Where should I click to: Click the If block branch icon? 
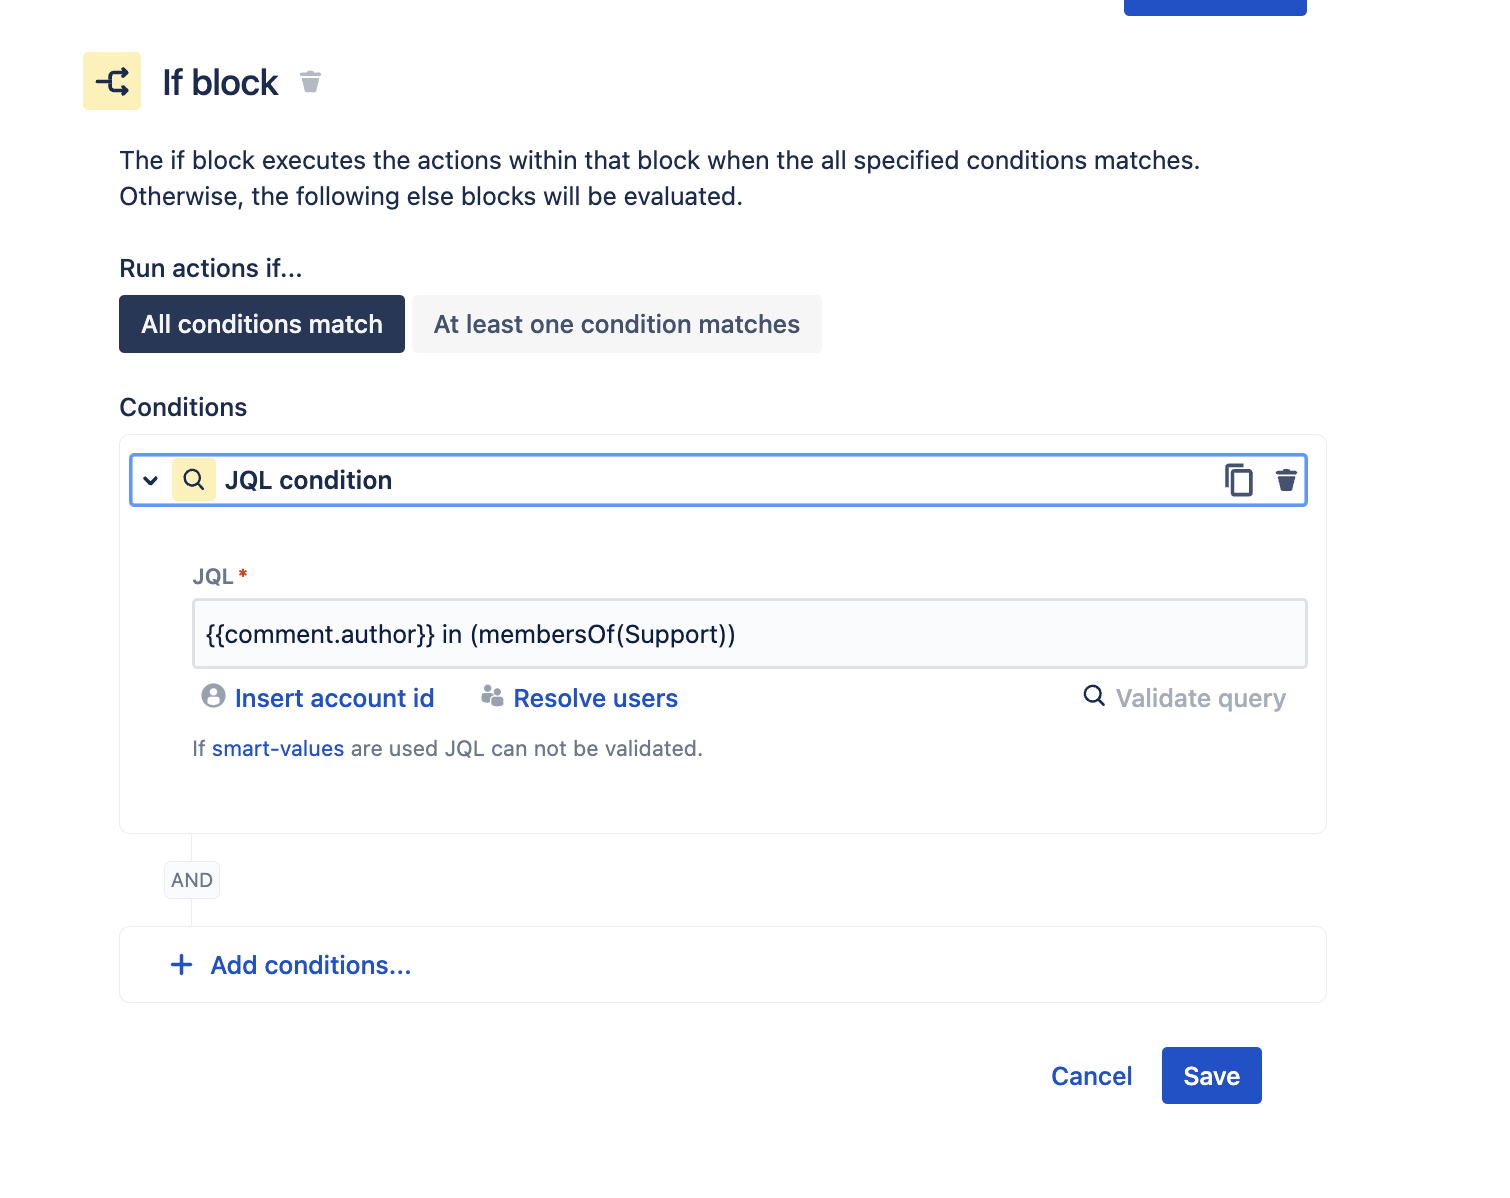[112, 81]
